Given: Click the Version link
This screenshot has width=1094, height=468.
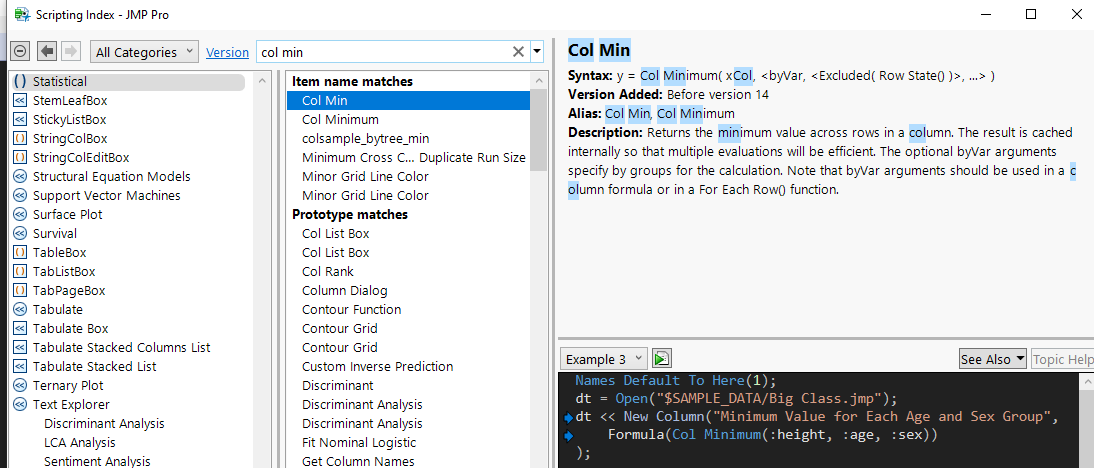Looking at the screenshot, I should coord(227,52).
